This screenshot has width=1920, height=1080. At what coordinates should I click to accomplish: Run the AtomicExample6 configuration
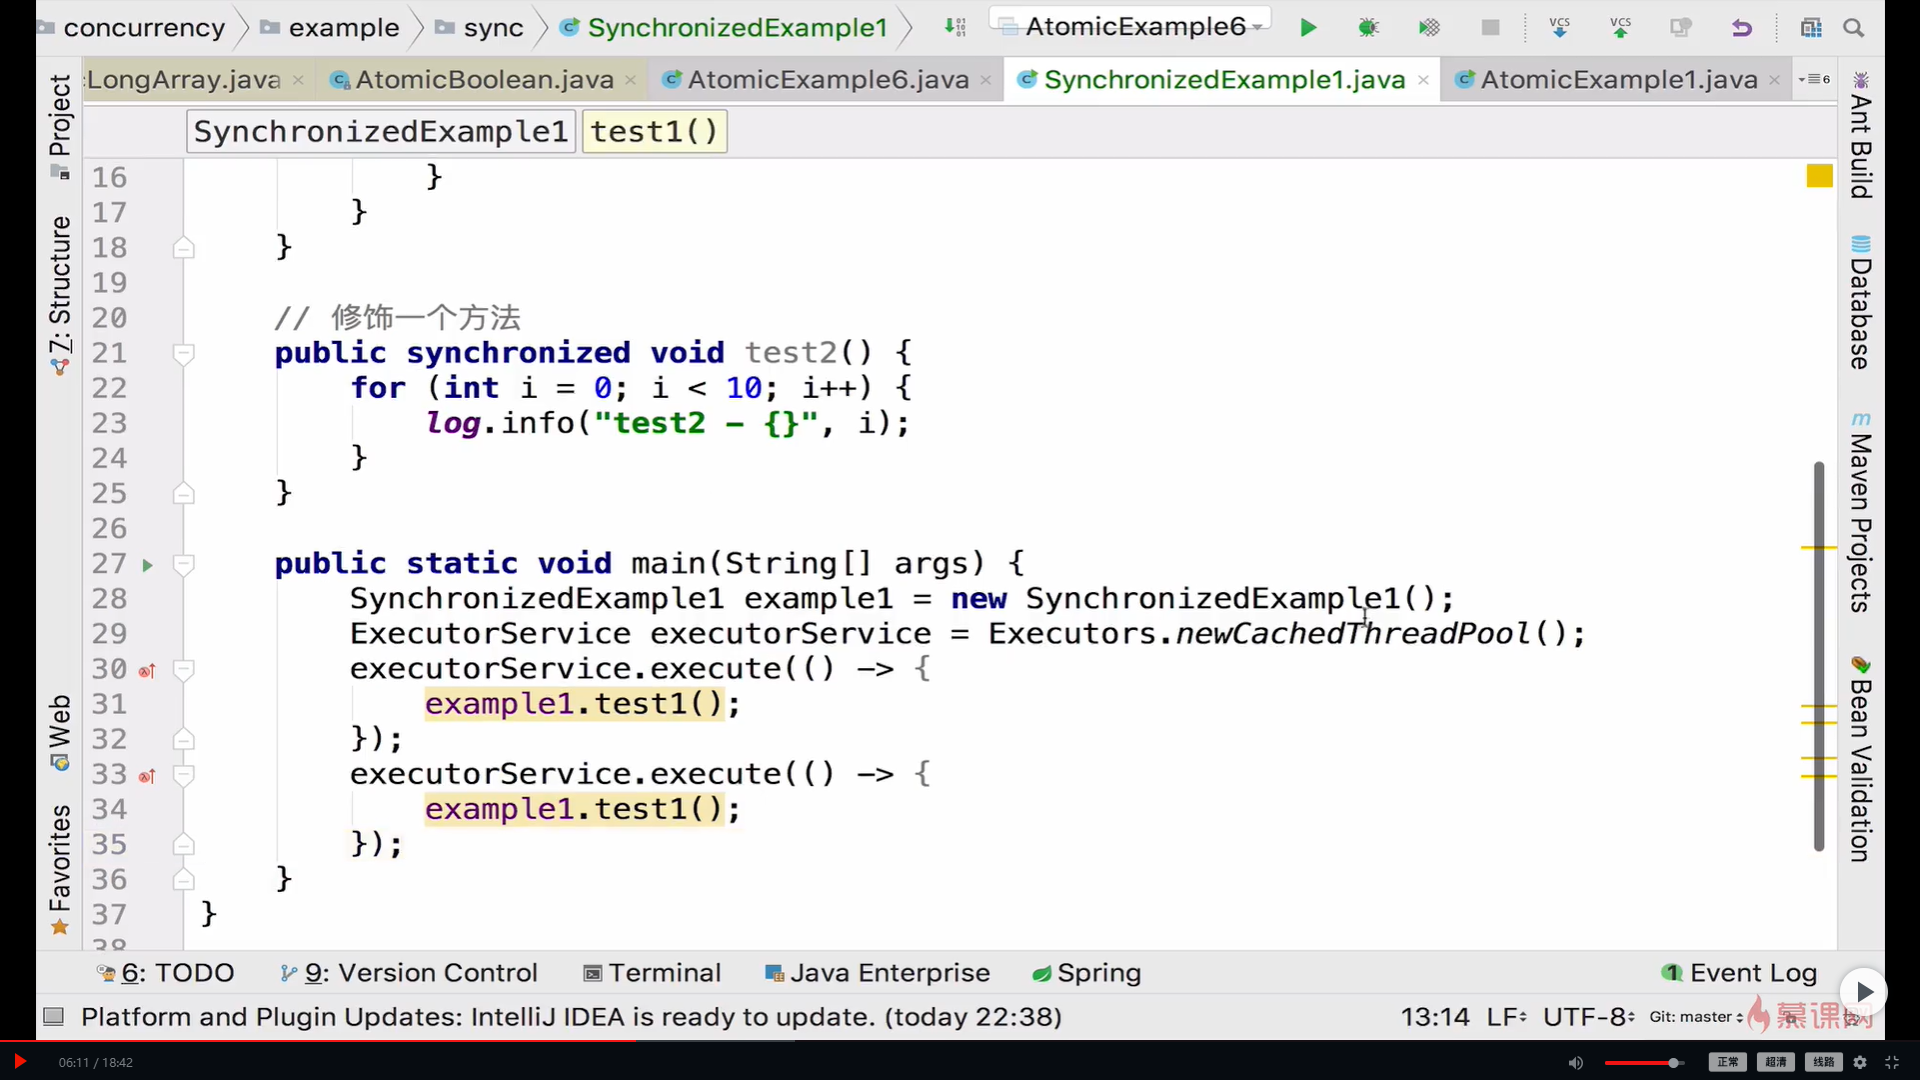point(1307,28)
